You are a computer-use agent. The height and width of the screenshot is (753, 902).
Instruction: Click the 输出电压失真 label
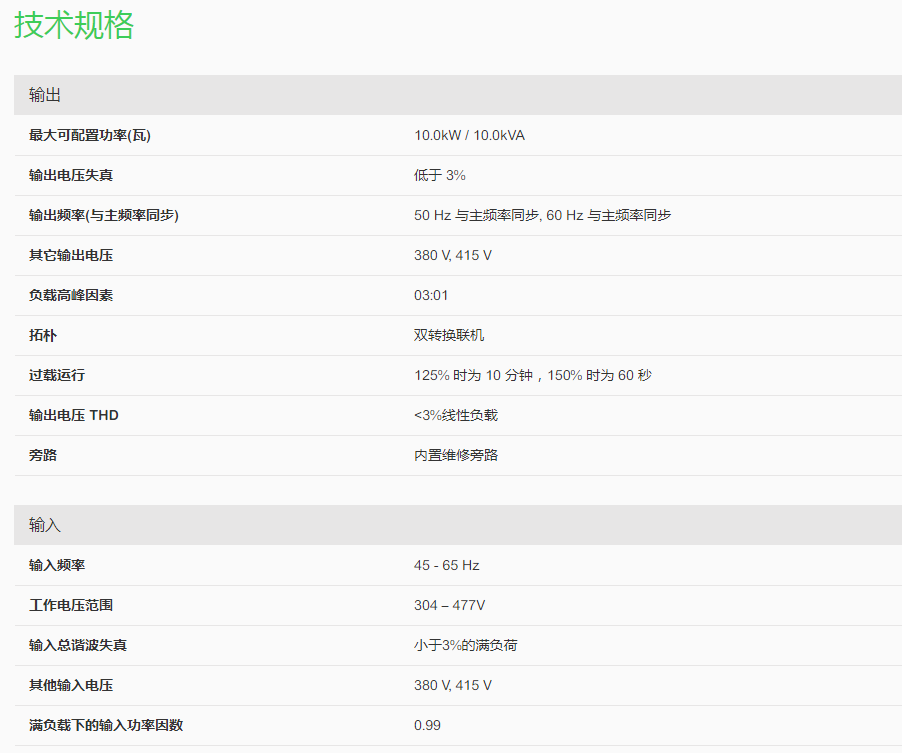pyautogui.click(x=71, y=175)
